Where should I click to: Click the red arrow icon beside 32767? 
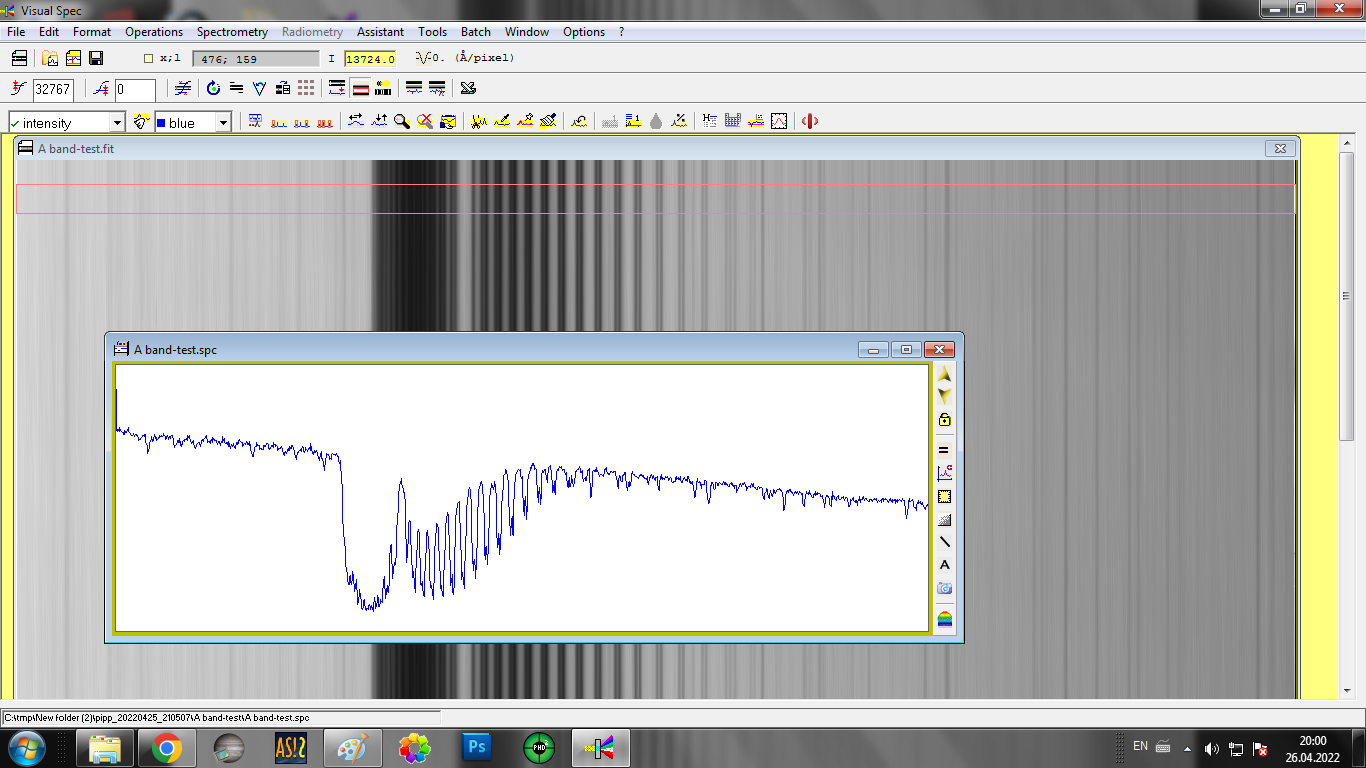pos(19,89)
